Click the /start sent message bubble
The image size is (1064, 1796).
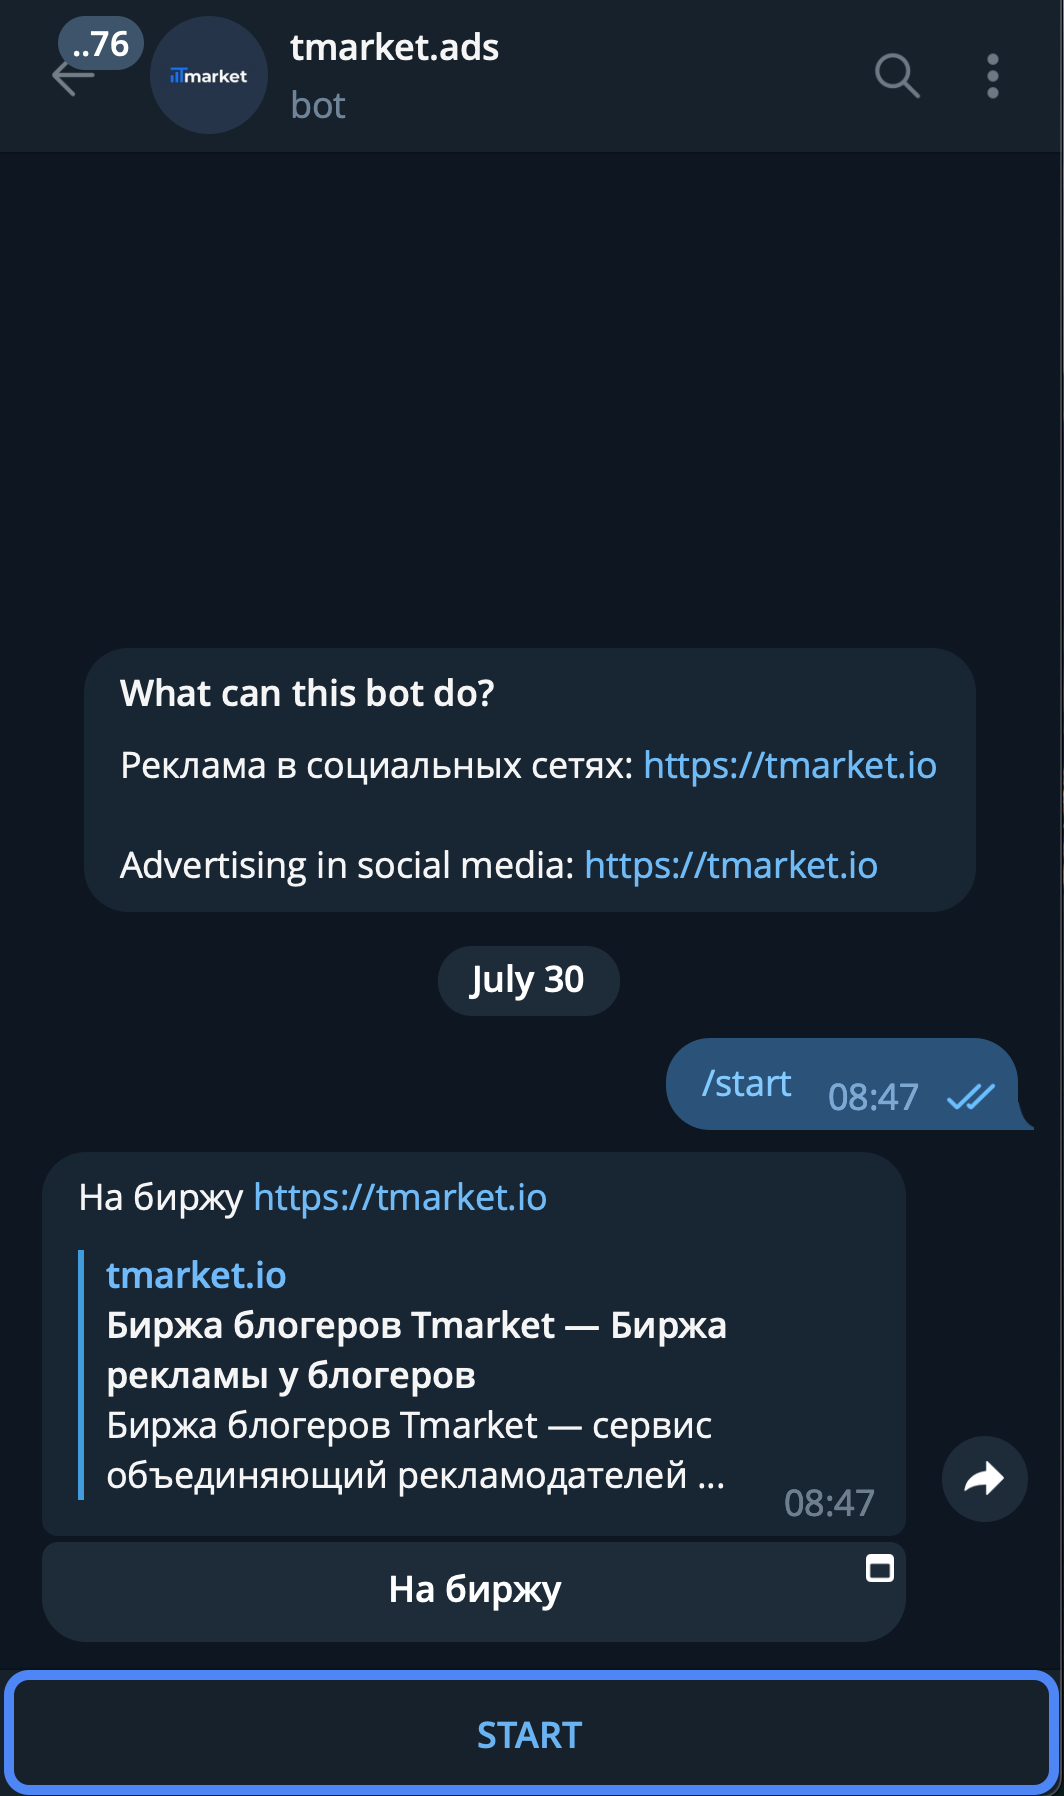click(x=746, y=1084)
